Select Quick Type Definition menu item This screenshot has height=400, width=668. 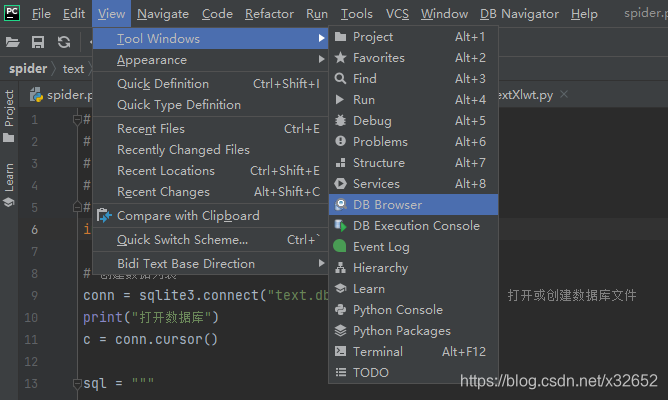210,104
